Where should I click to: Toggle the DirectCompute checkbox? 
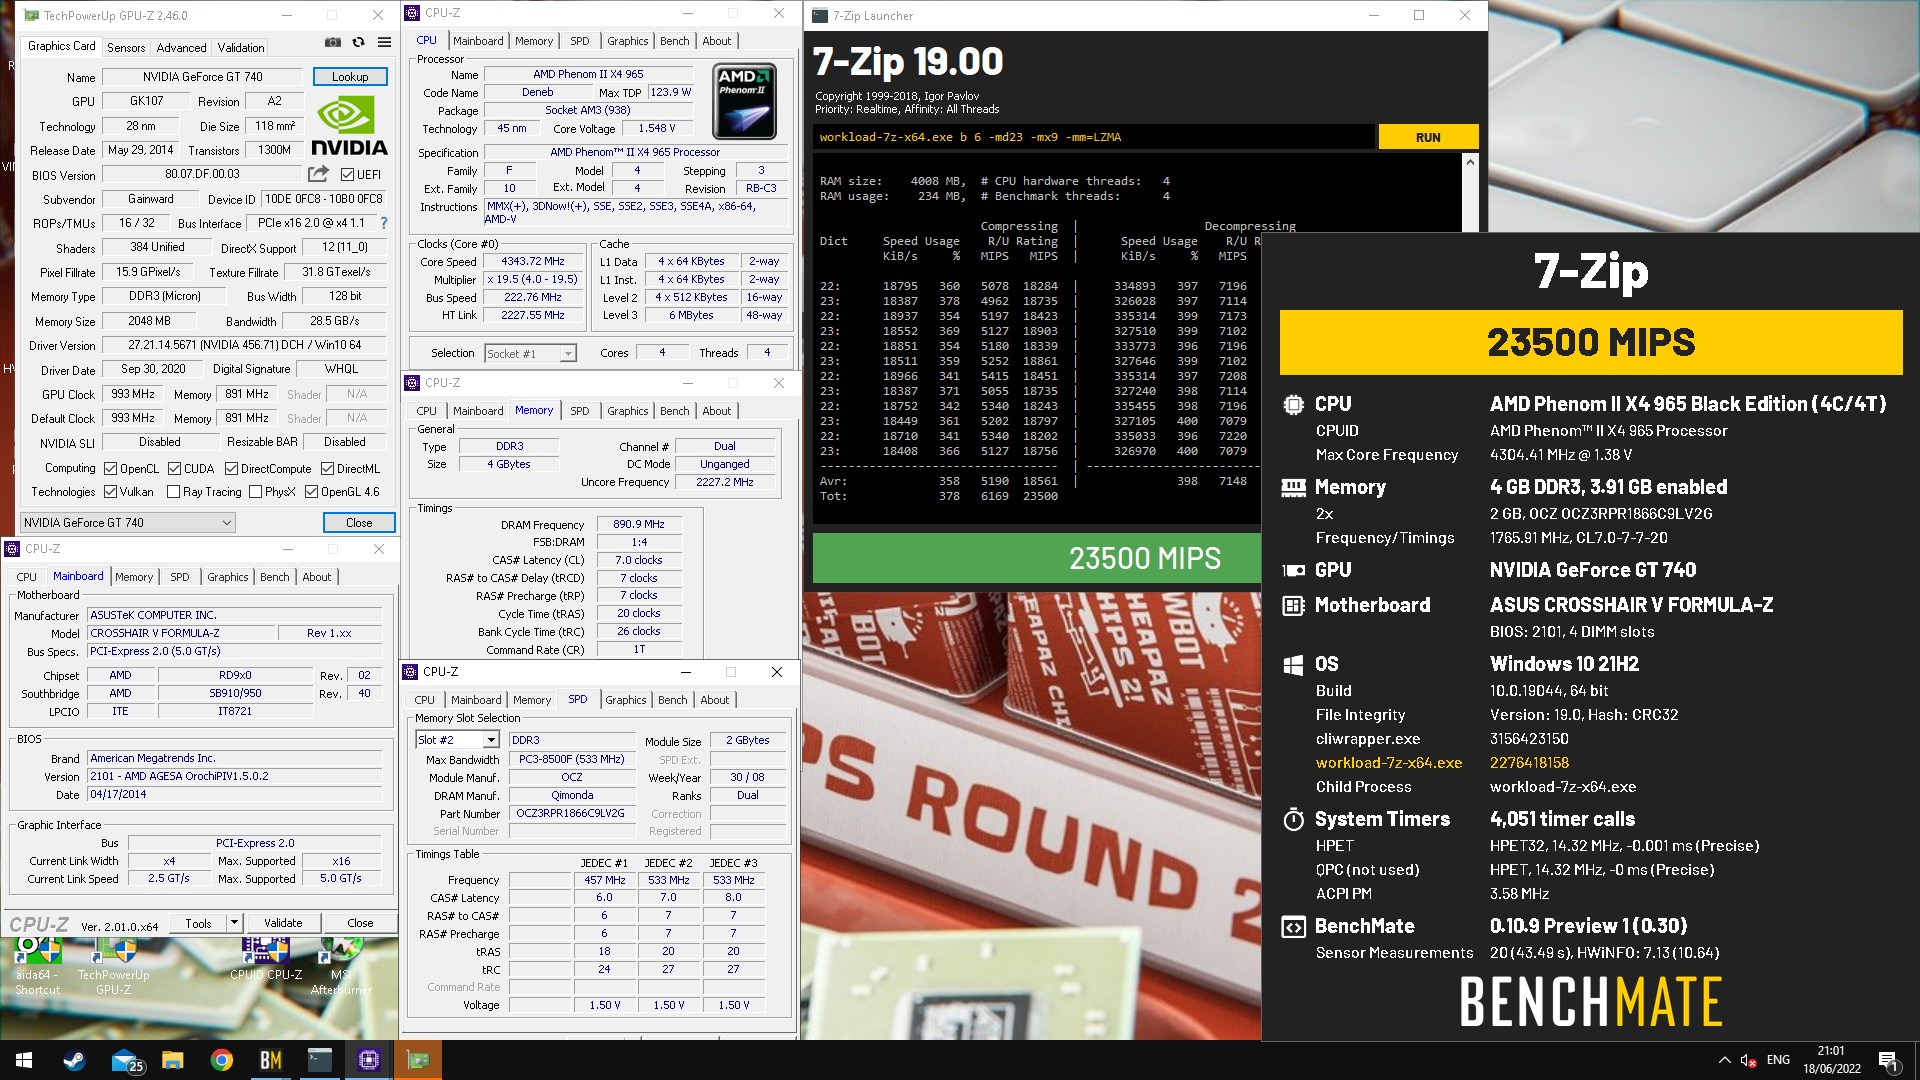tap(231, 468)
